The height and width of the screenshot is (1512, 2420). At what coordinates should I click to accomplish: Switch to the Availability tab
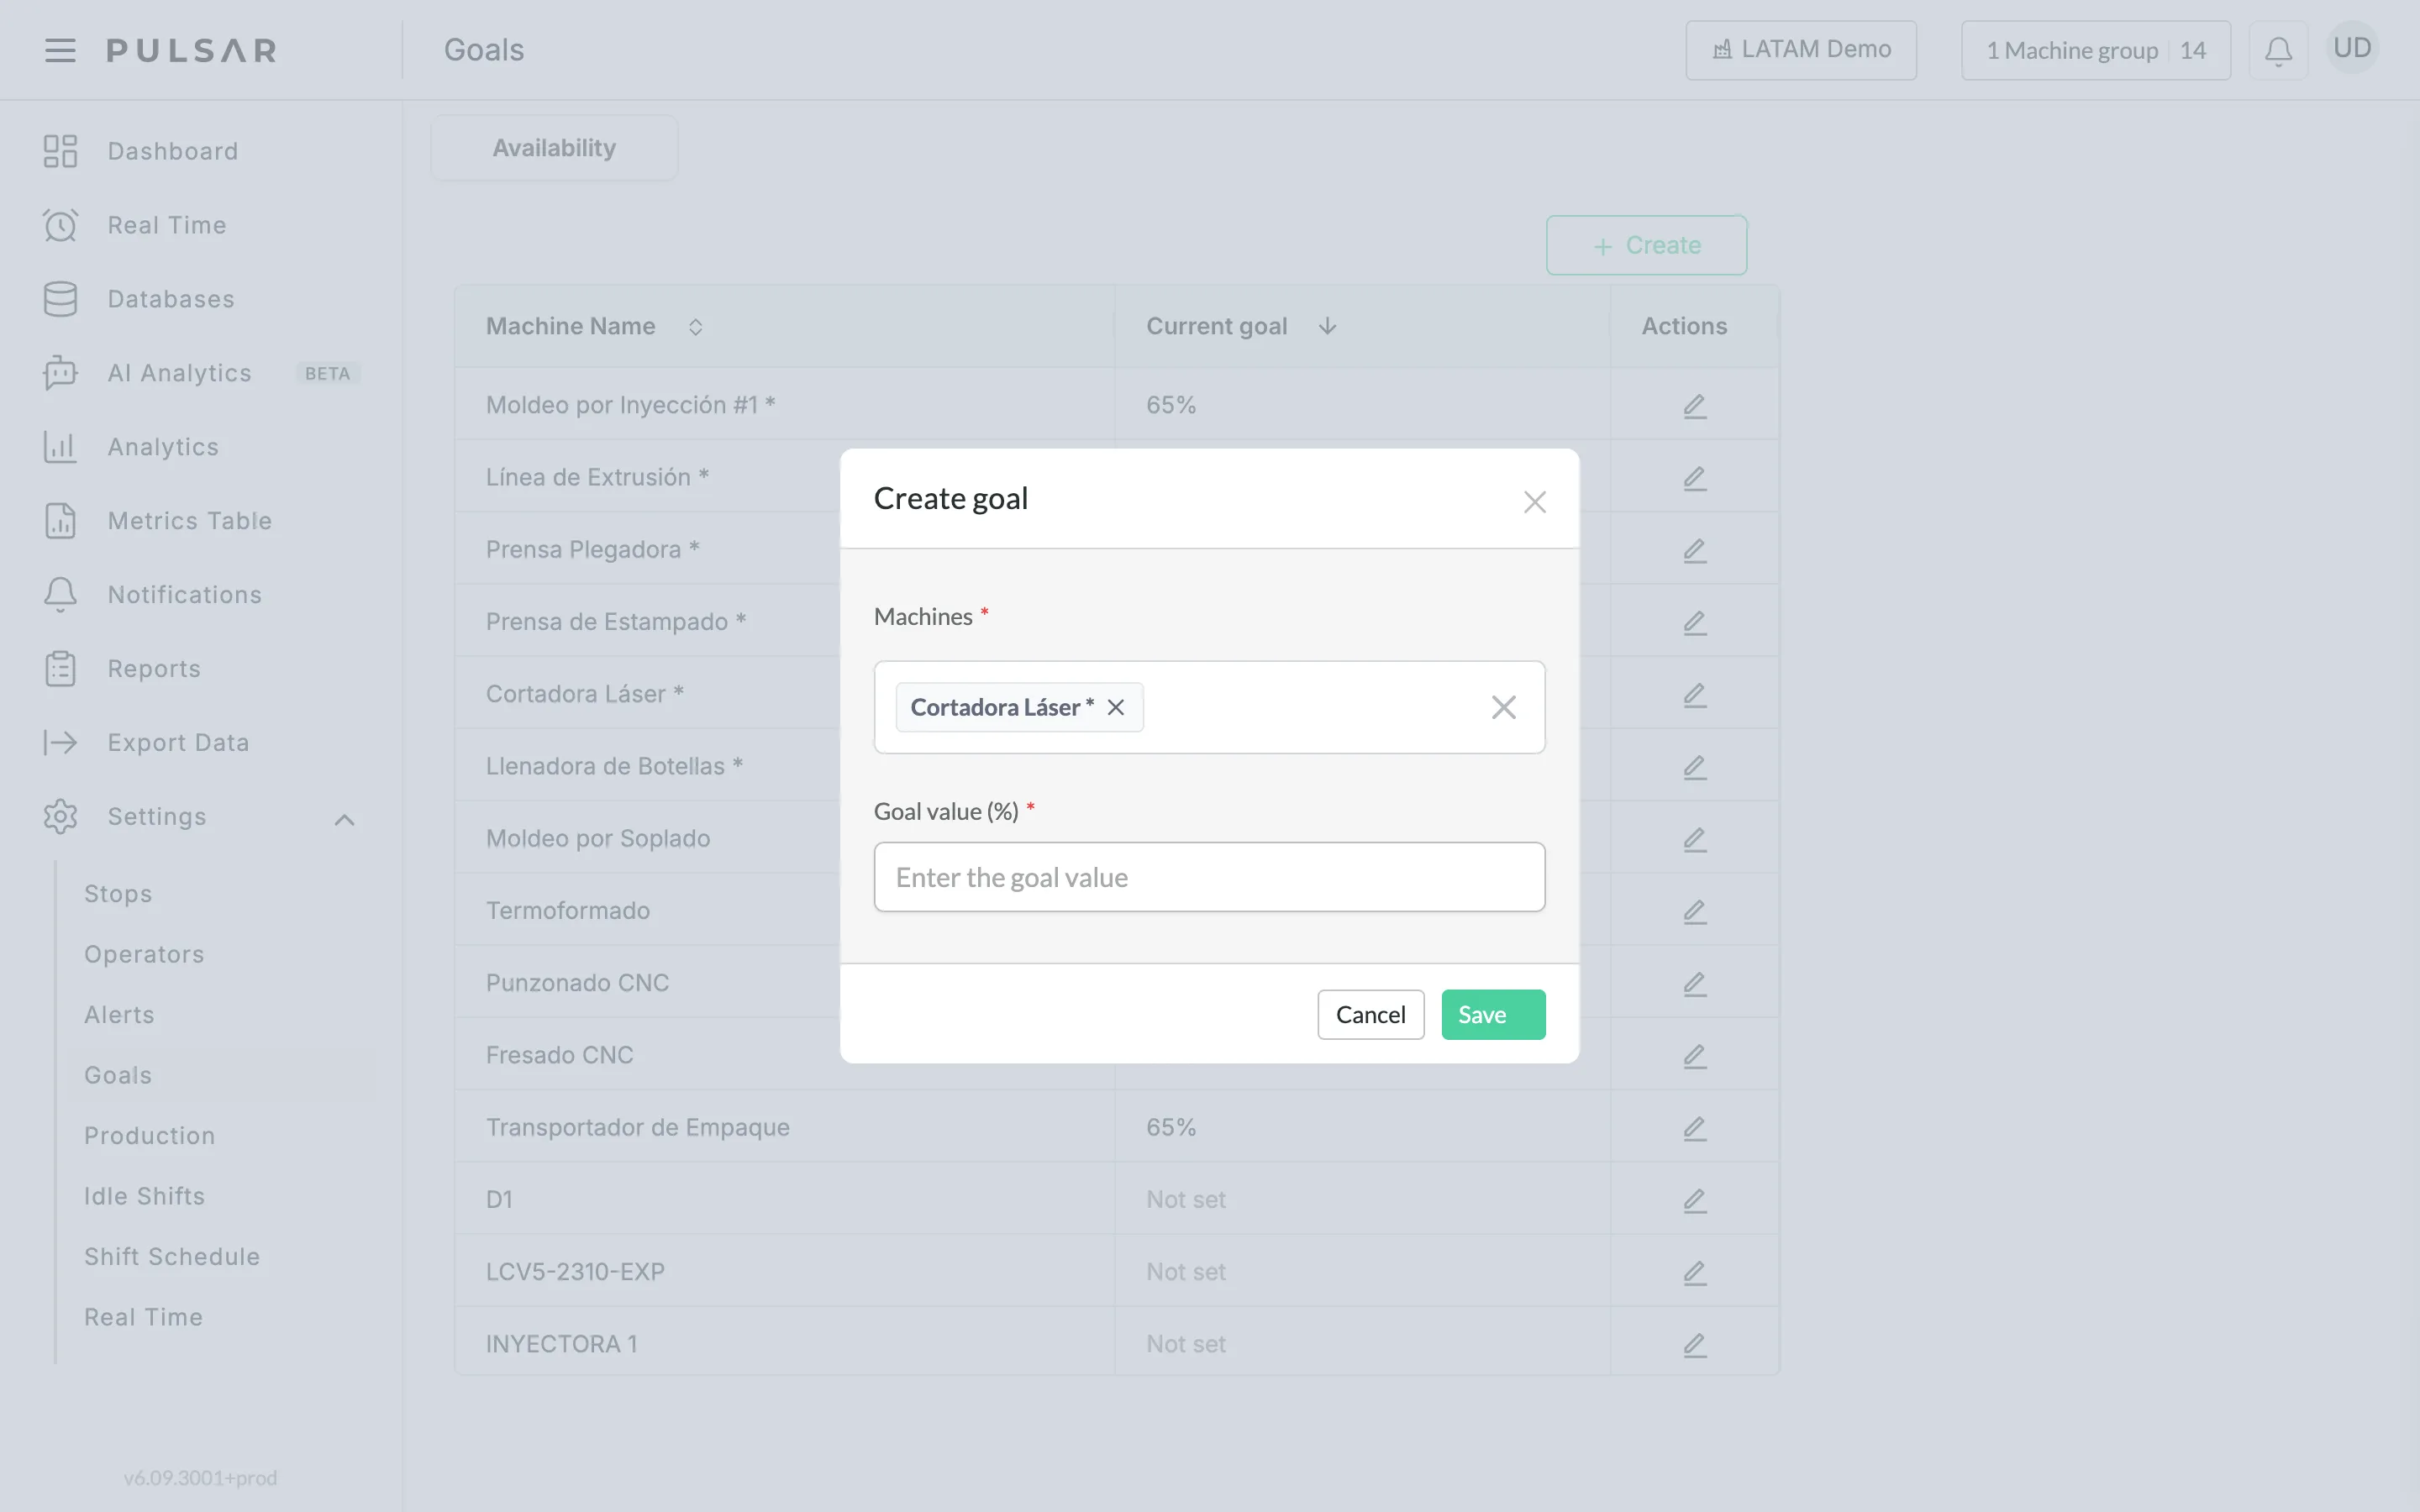click(x=554, y=148)
